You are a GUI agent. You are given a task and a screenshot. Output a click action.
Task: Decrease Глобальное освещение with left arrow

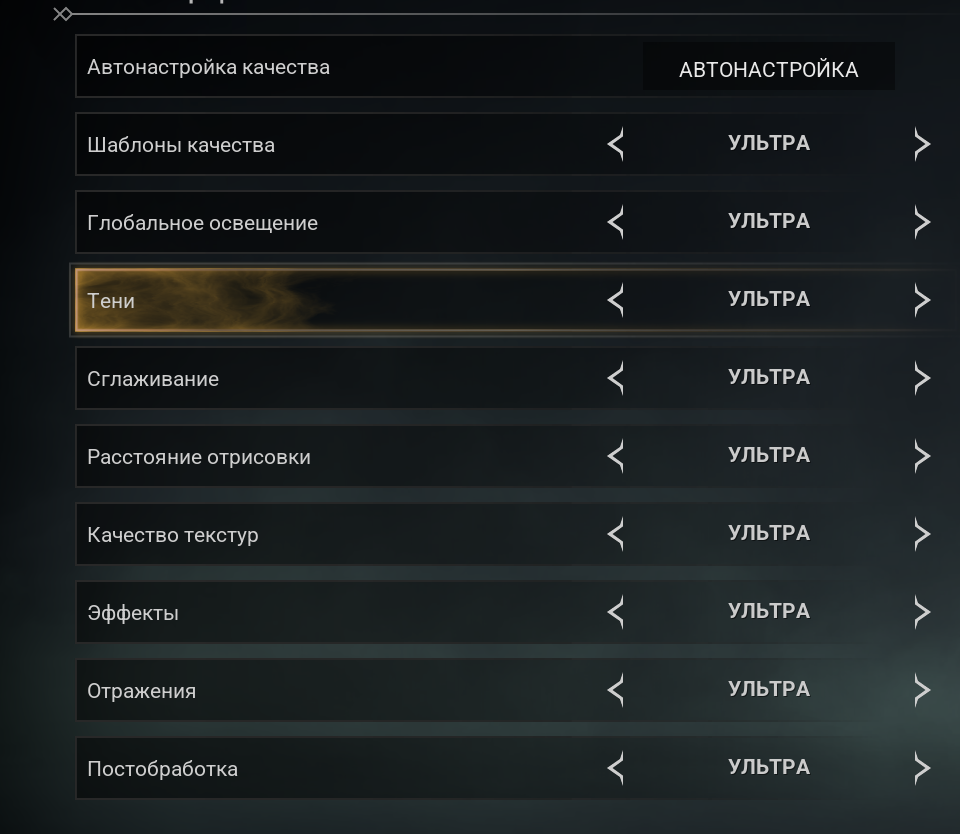(616, 222)
